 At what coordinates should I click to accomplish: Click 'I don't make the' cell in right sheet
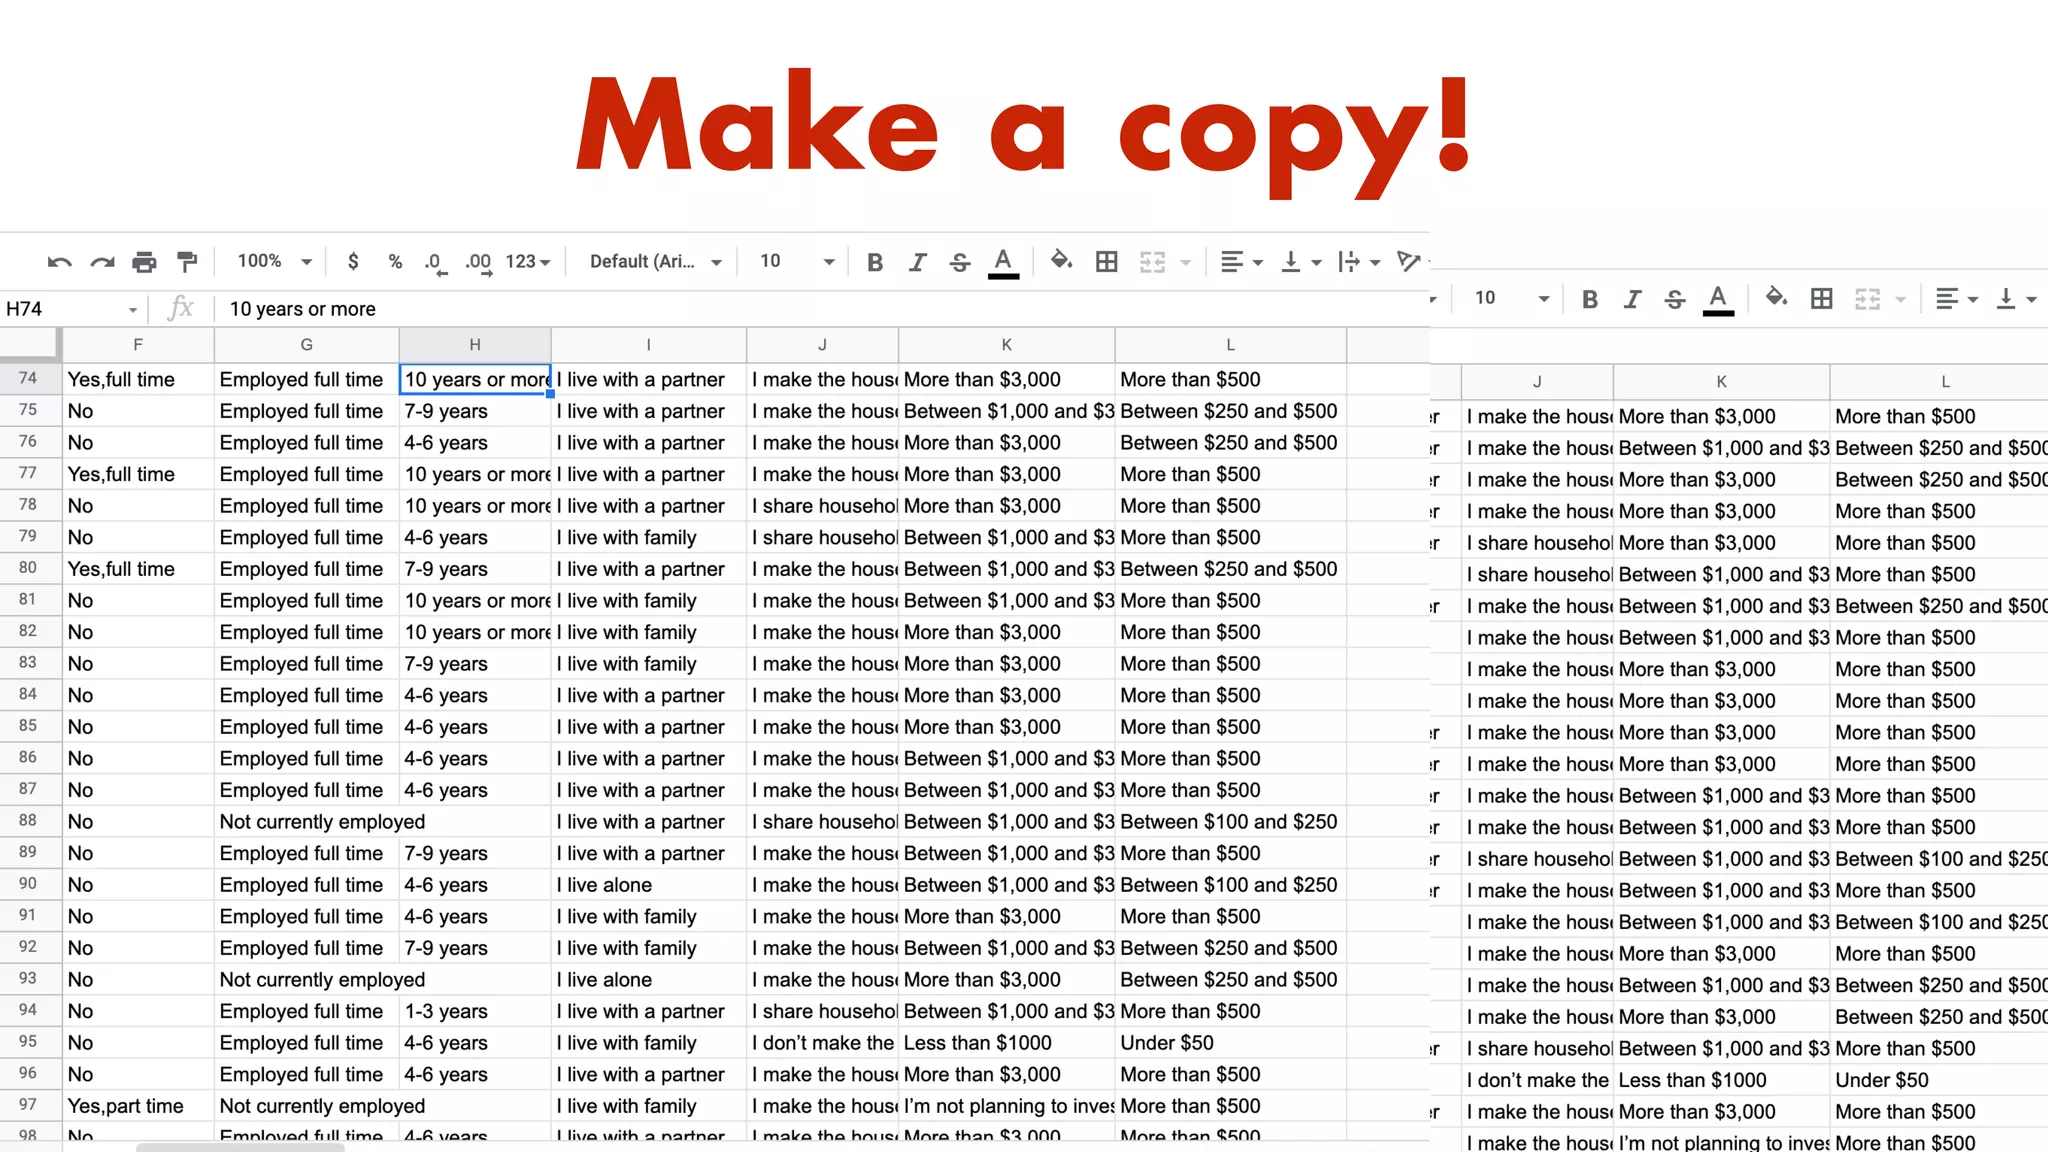point(1537,1080)
